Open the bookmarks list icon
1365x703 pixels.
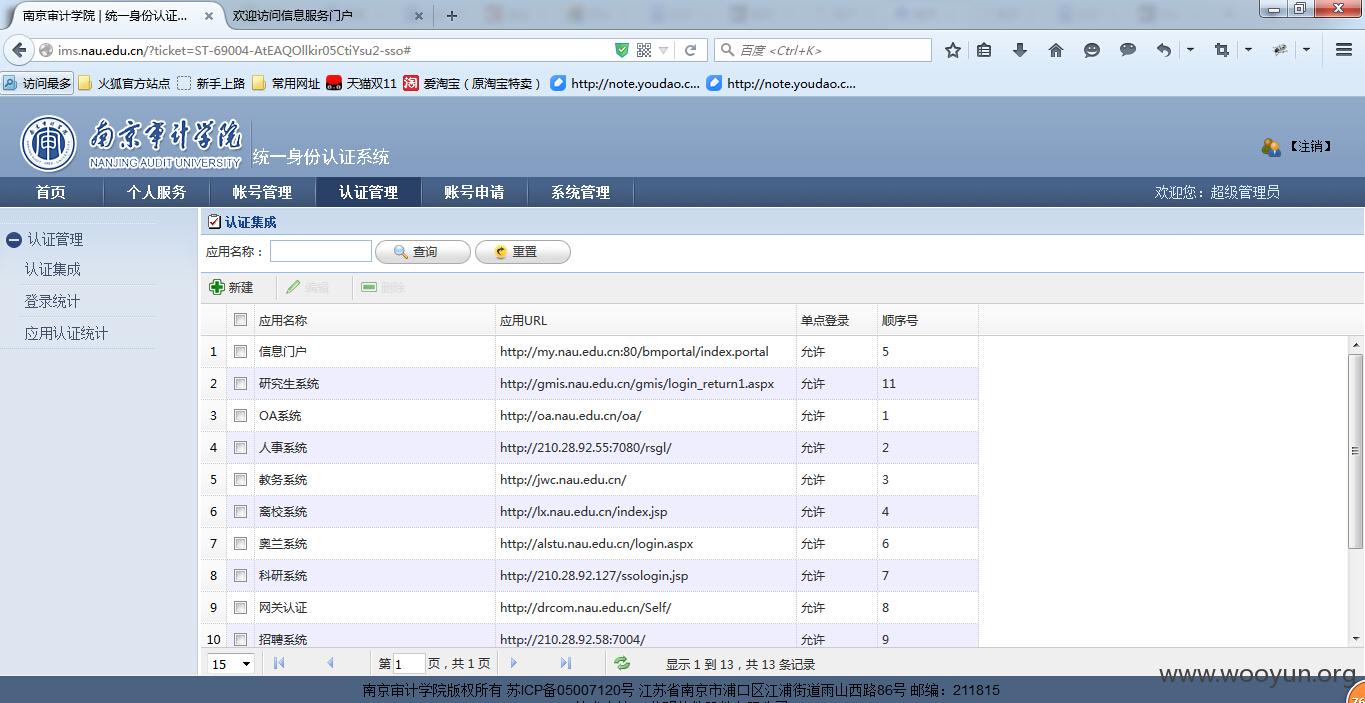tap(984, 50)
